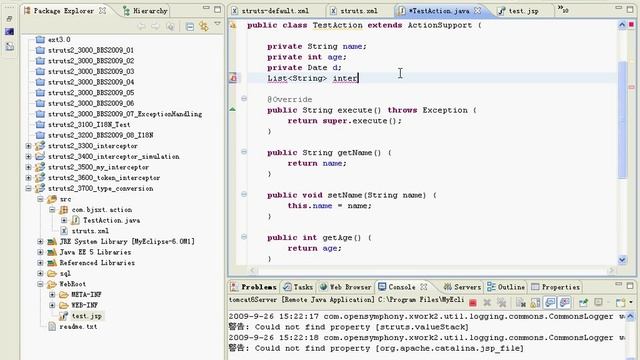Fold the execute() method

tap(244, 98)
